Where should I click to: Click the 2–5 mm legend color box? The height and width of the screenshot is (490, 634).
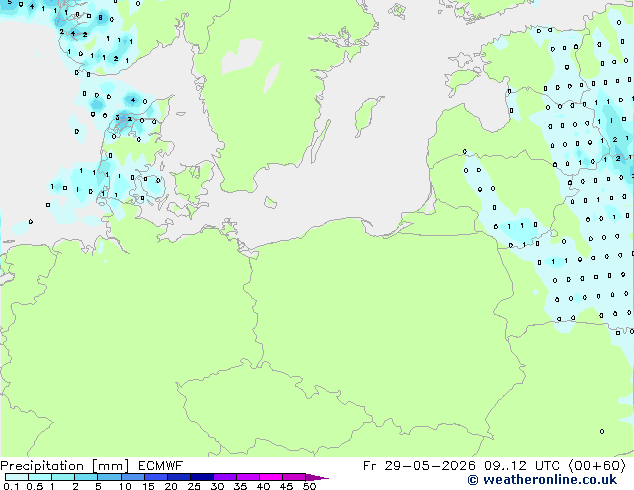pyautogui.click(x=86, y=477)
